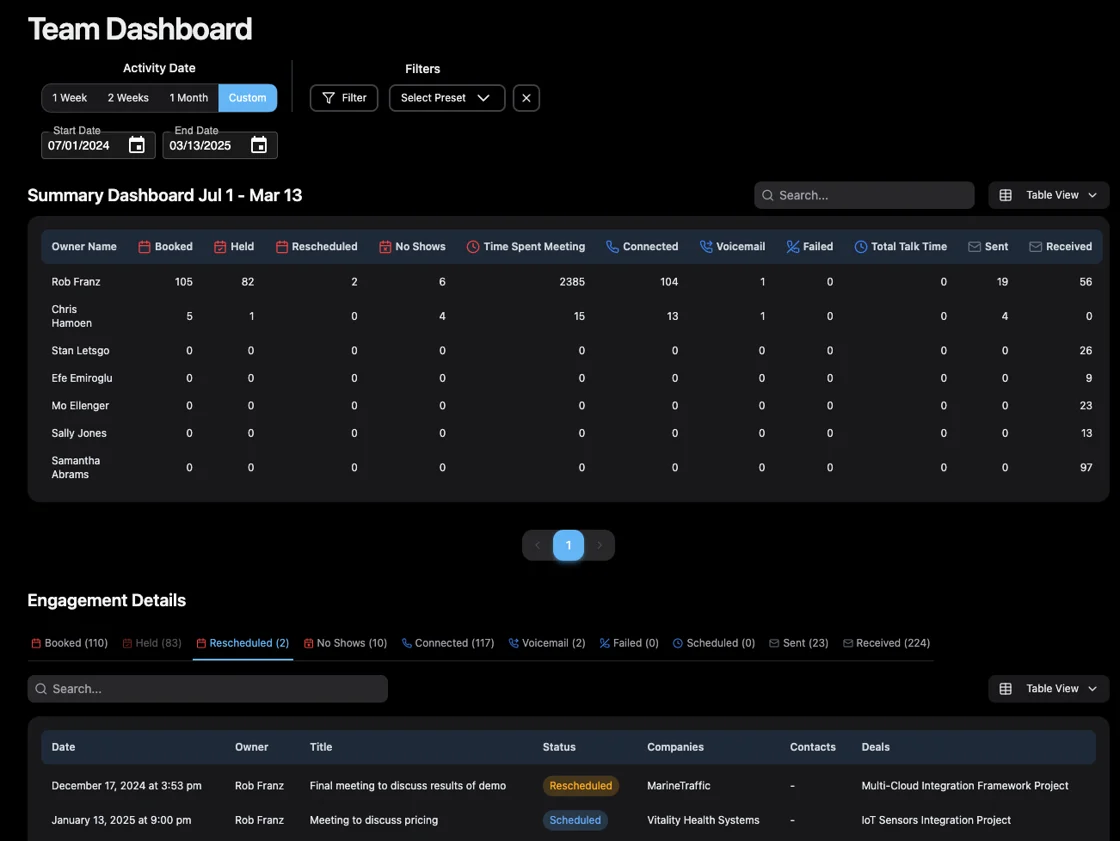Click the next page arrow below the Summary table

tap(599, 545)
